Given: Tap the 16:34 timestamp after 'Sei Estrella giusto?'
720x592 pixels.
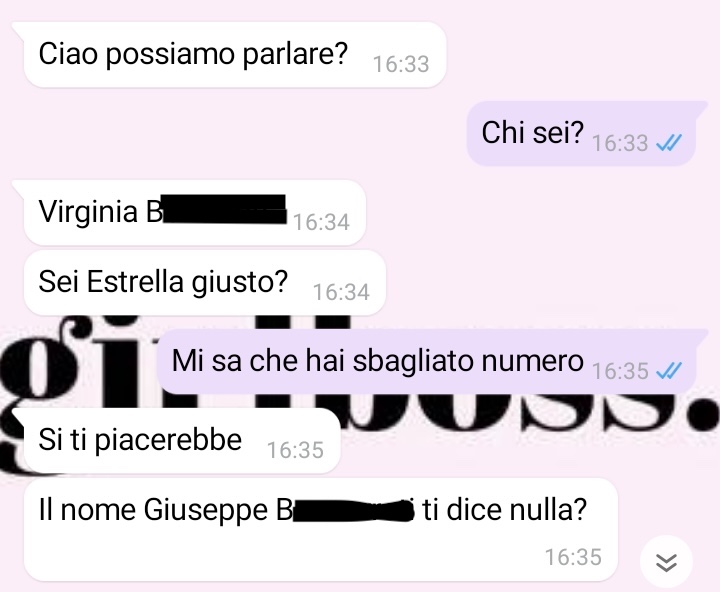Looking at the screenshot, I should click(x=341, y=293).
